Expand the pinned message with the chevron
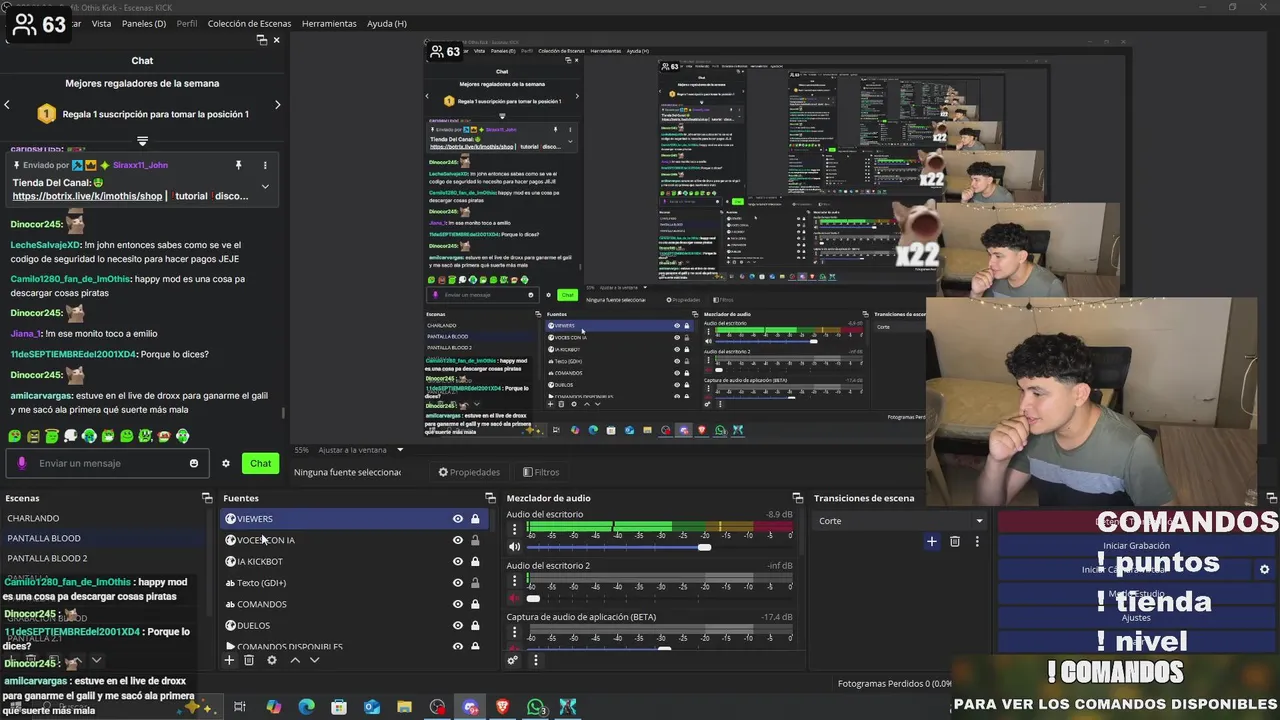The height and width of the screenshot is (720, 1280). tap(265, 186)
